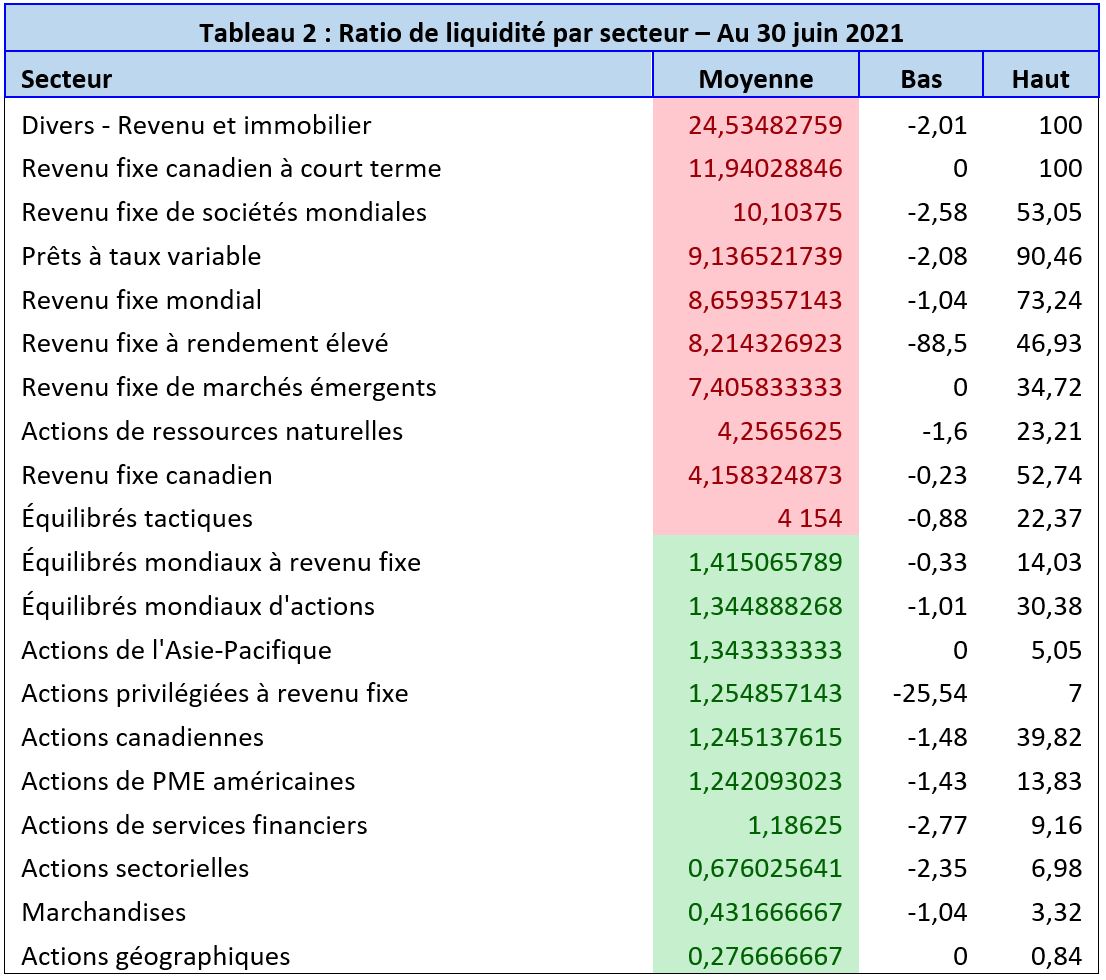1106x980 pixels.
Task: Click 'Revenu fixe de sociétés mondiales' label
Action: (224, 212)
